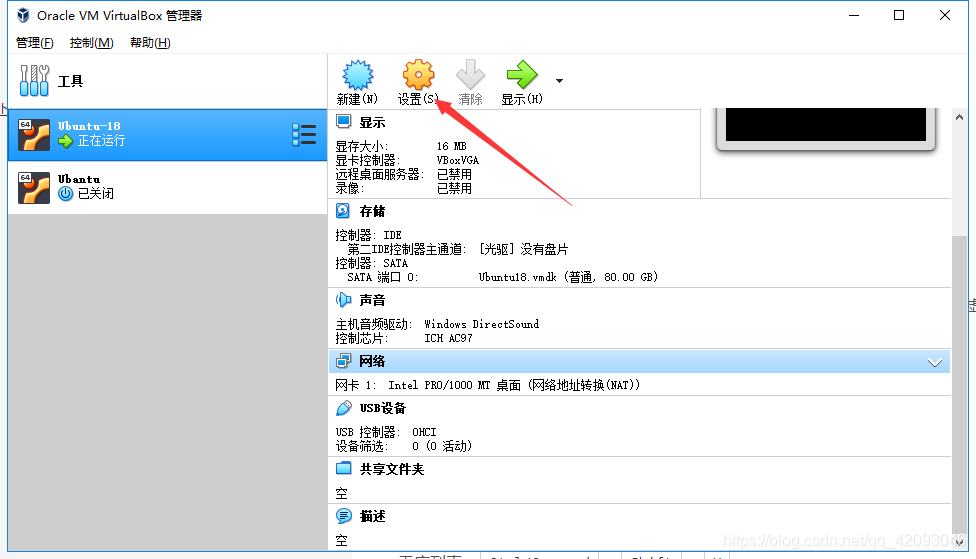Click the 'Windows DirectSound' audio driver value
This screenshot has width=976, height=559.
pyautogui.click(x=482, y=324)
